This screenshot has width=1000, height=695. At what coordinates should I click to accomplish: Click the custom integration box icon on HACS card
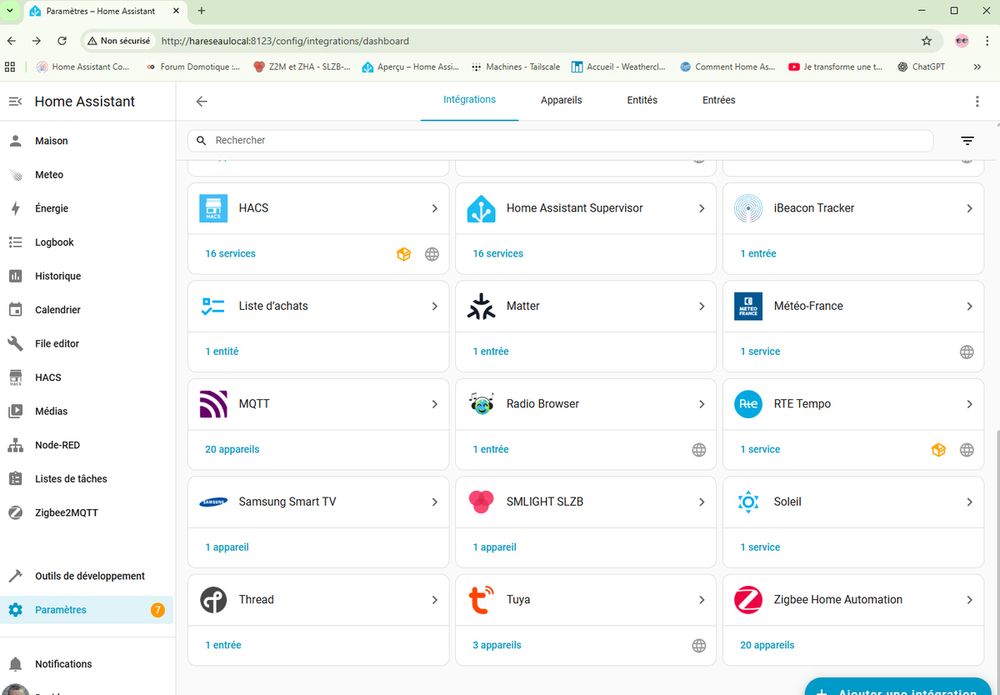[x=404, y=254]
